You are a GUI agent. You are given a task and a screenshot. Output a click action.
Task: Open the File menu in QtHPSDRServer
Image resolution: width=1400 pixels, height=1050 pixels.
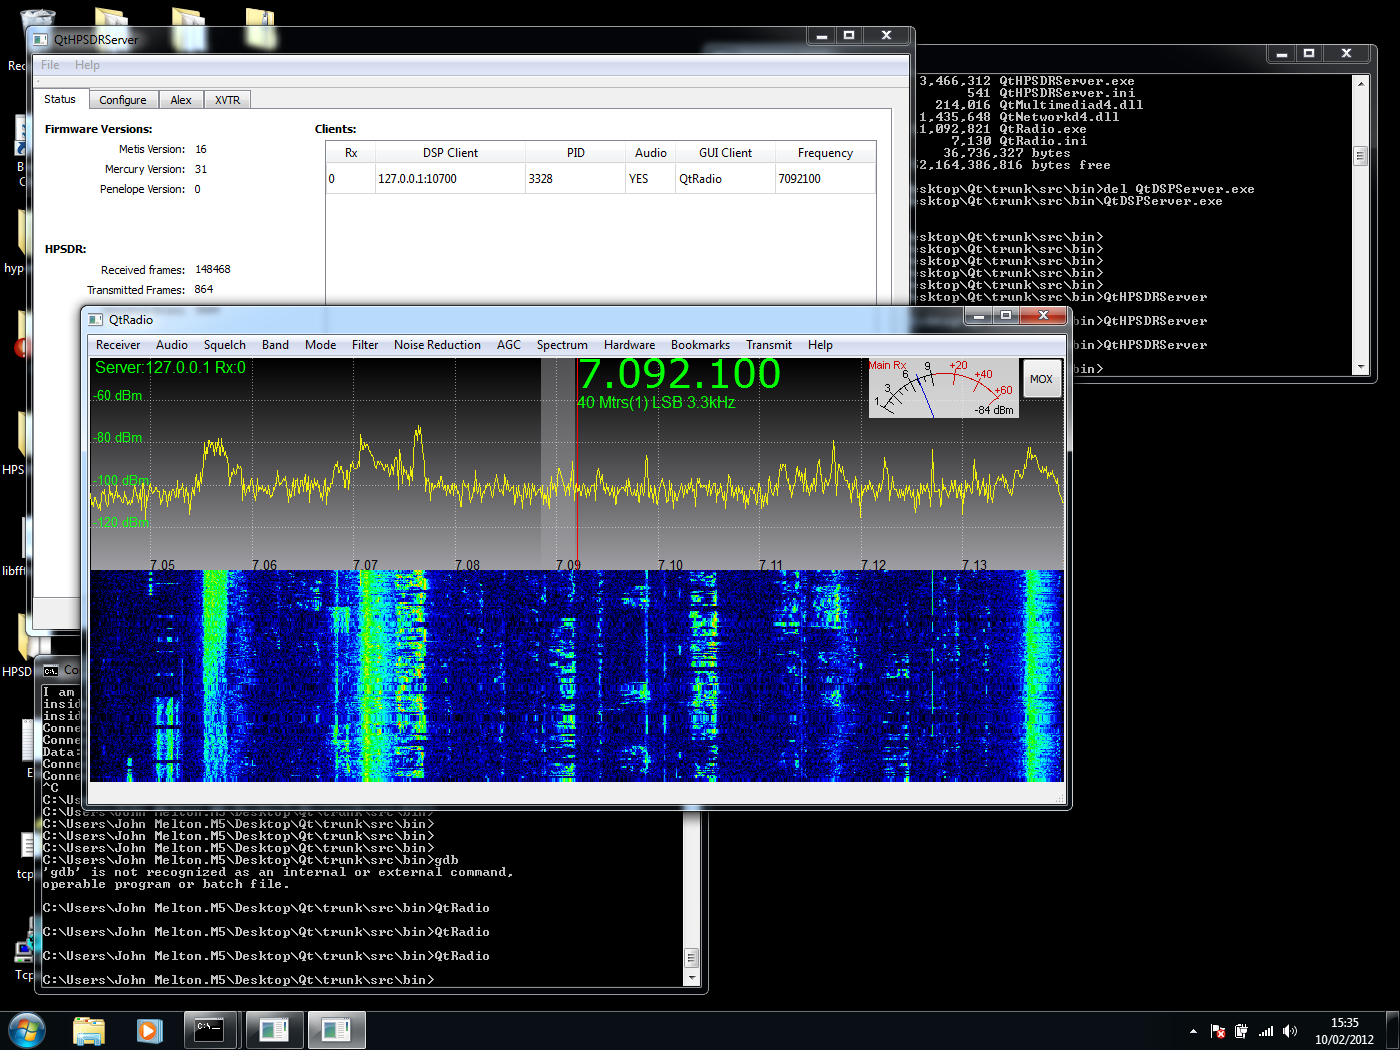[50, 65]
